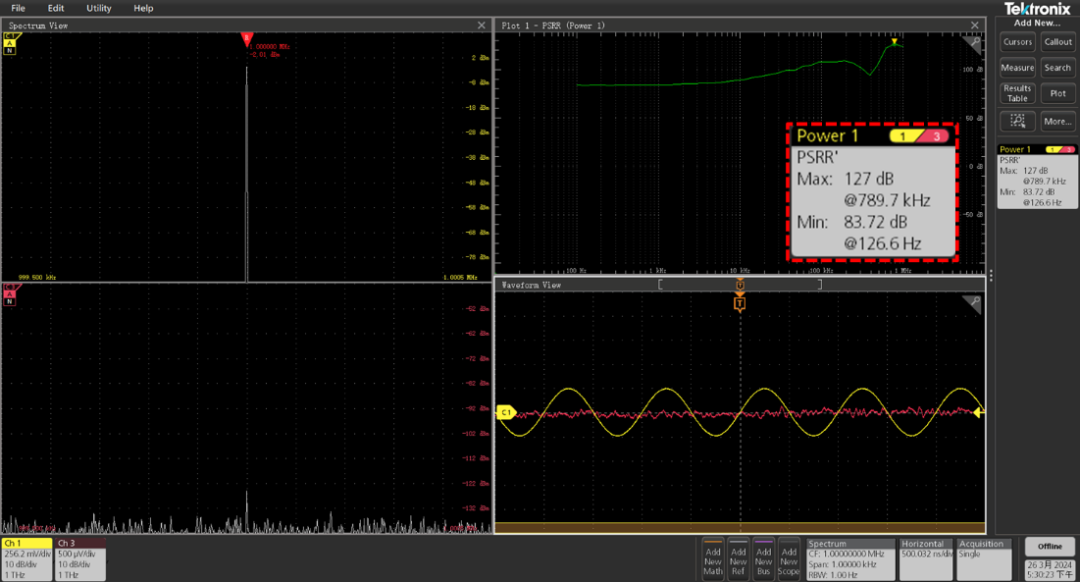Image resolution: width=1080 pixels, height=582 pixels.
Task: Click the red spectrum peak marker
Action: point(246,38)
